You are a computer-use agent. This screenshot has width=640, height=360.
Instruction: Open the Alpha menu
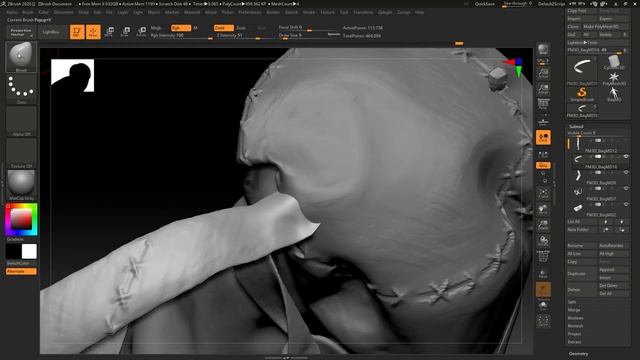click(x=12, y=13)
